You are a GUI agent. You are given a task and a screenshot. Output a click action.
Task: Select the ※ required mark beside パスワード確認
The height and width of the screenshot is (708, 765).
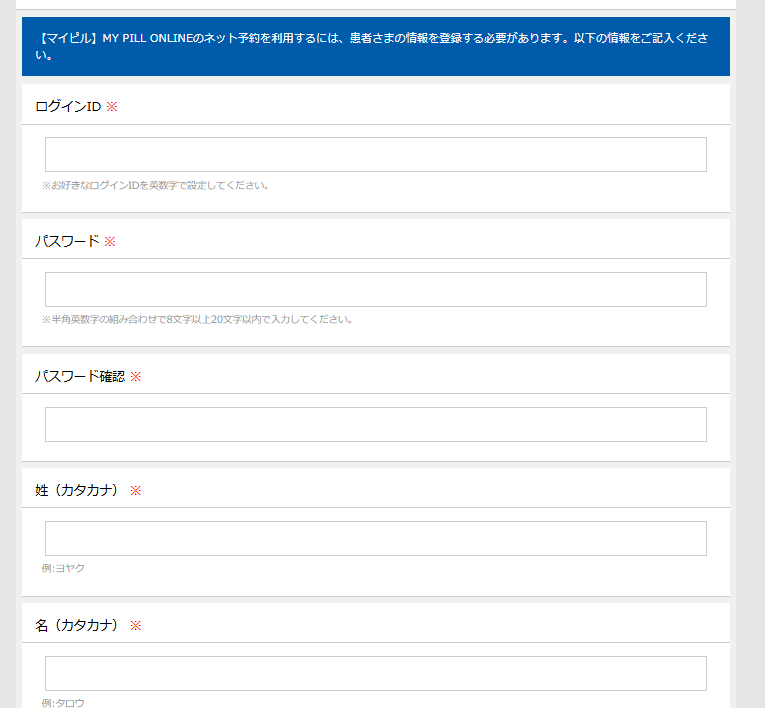(x=136, y=377)
